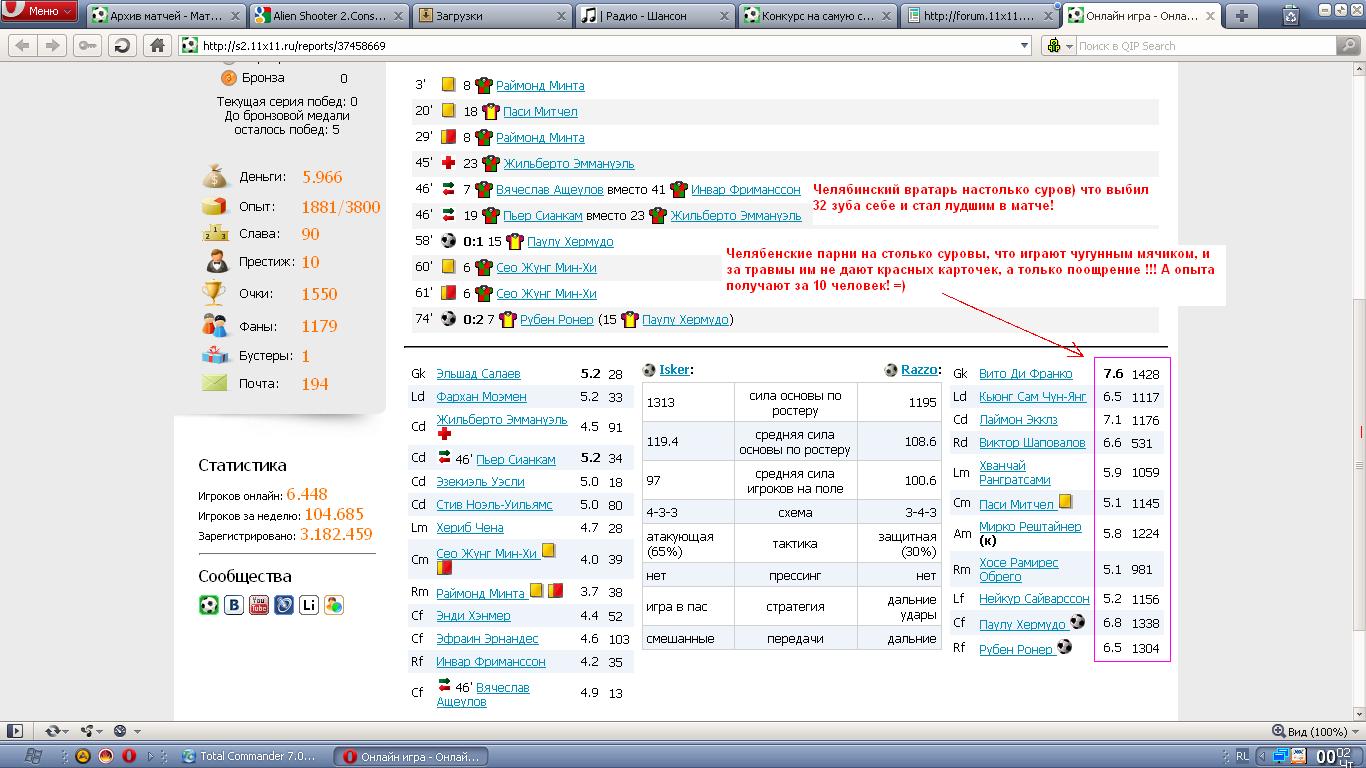The image size is (1366, 768).
Task: Click the LiveInternet 'Li' community icon
Action: 309,605
